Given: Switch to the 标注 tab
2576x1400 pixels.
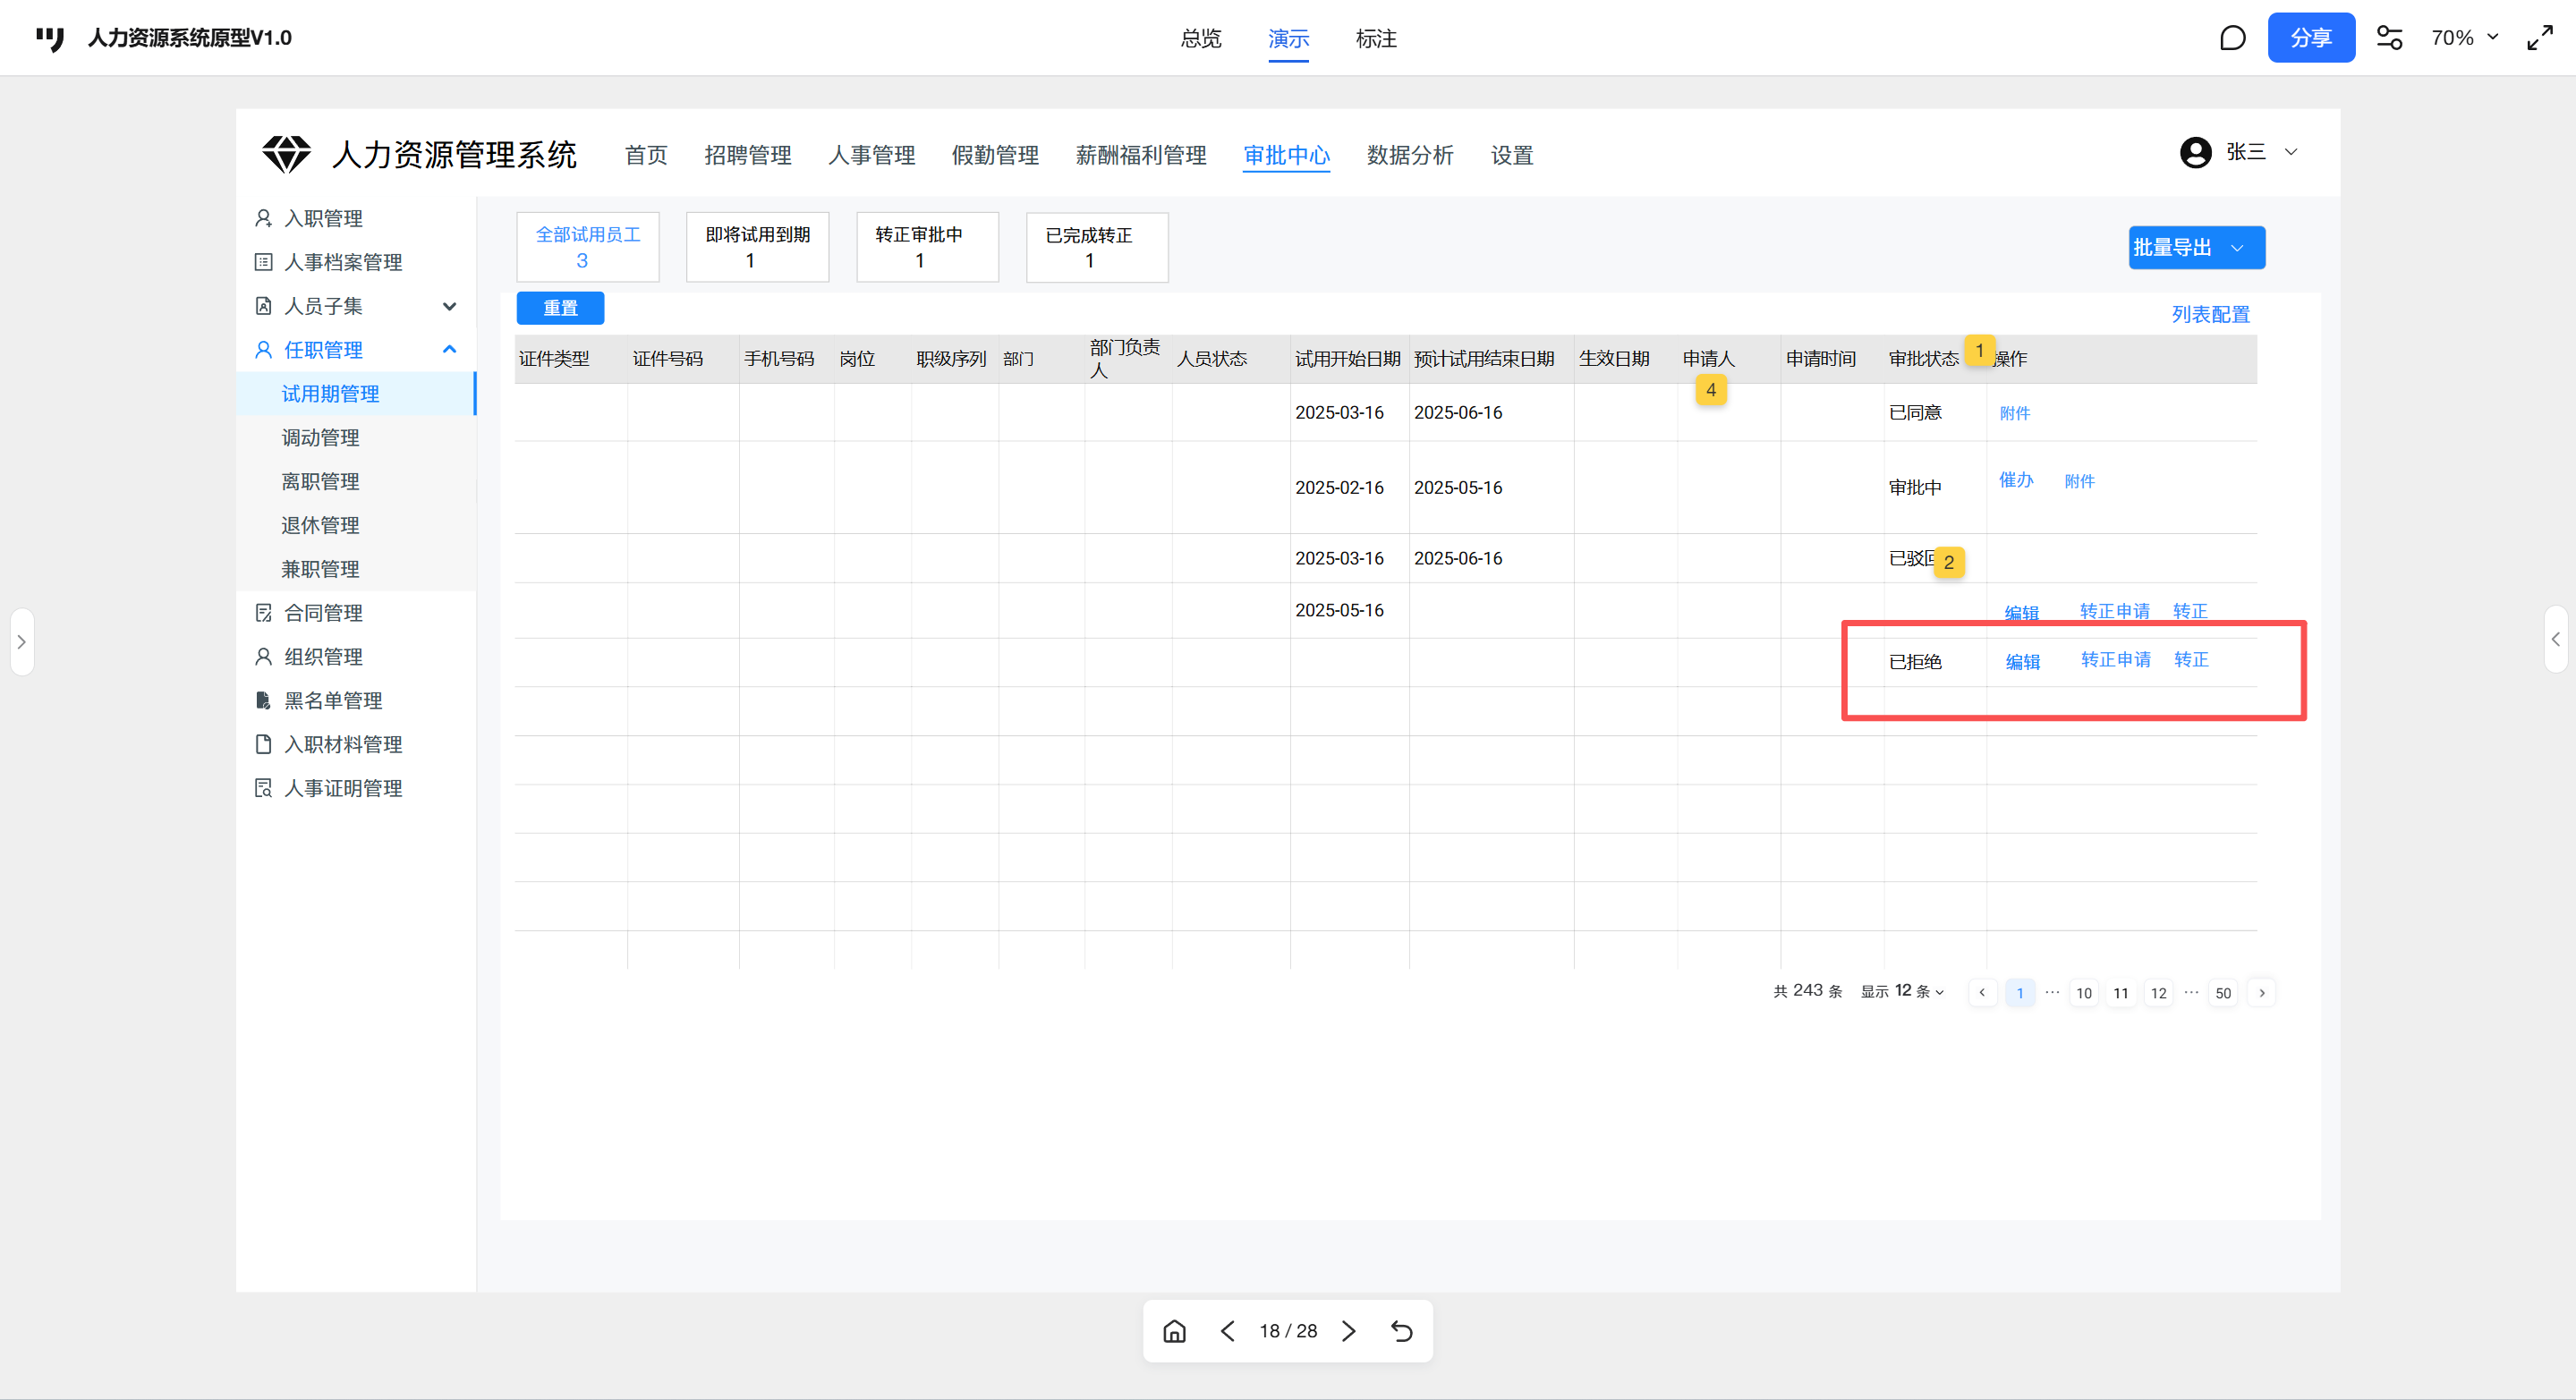Looking at the screenshot, I should (x=1376, y=39).
